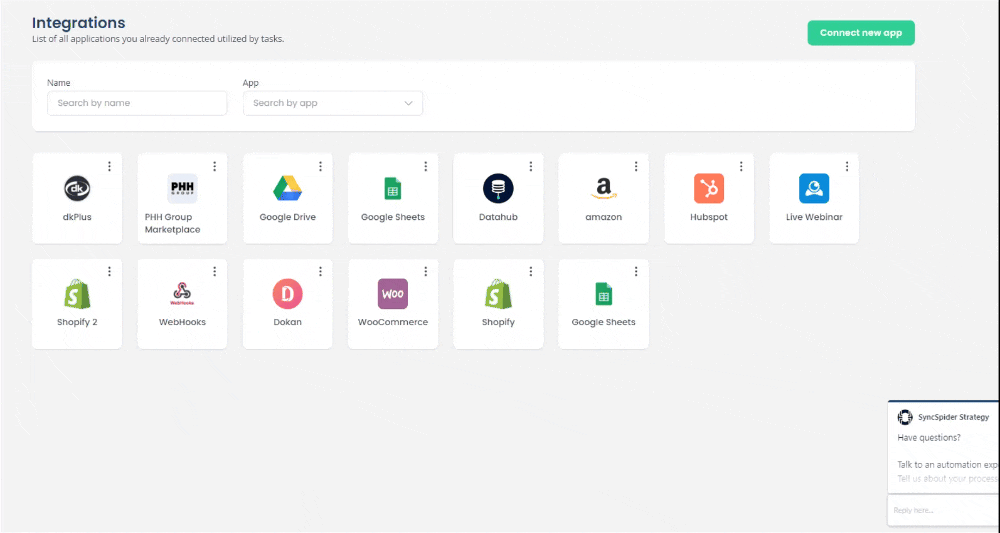Click the WooCommerce card label
The height and width of the screenshot is (533, 1000).
[393, 322]
